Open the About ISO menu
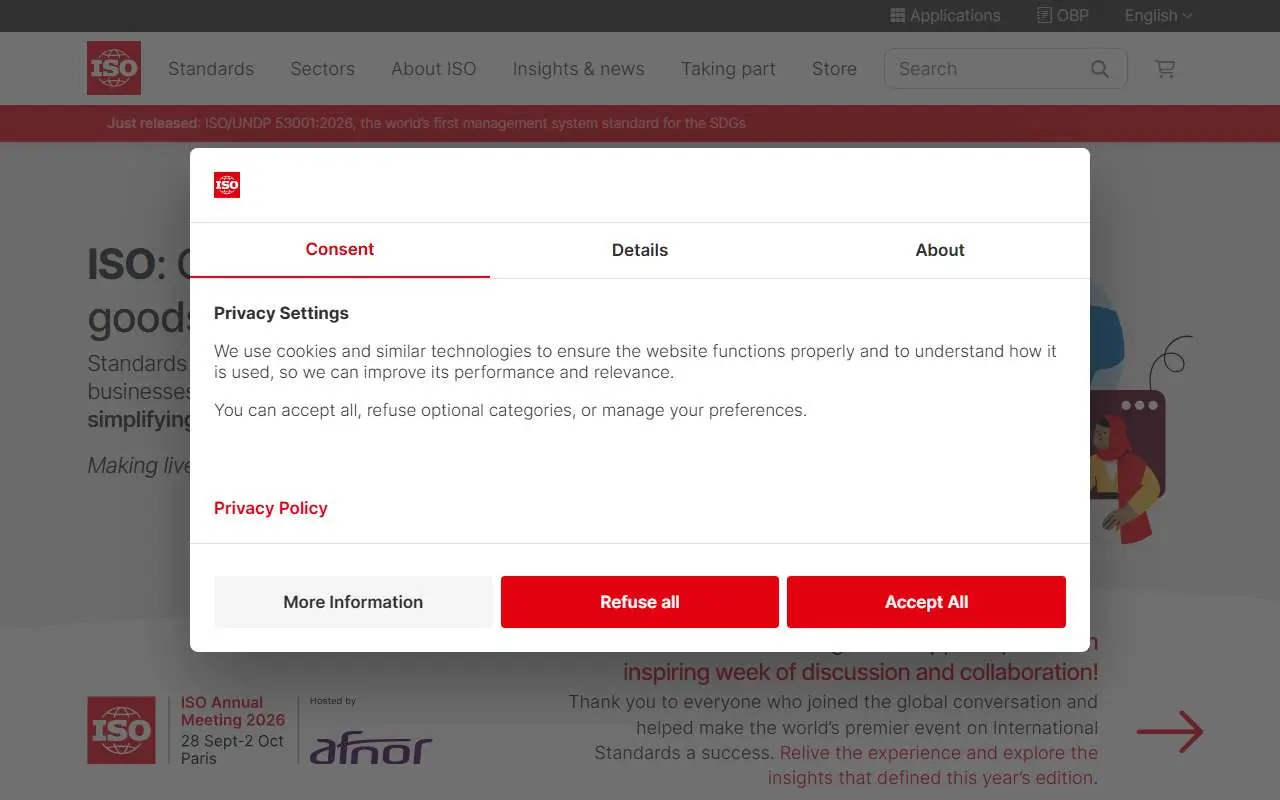Screen dimensions: 1280x800 point(434,69)
